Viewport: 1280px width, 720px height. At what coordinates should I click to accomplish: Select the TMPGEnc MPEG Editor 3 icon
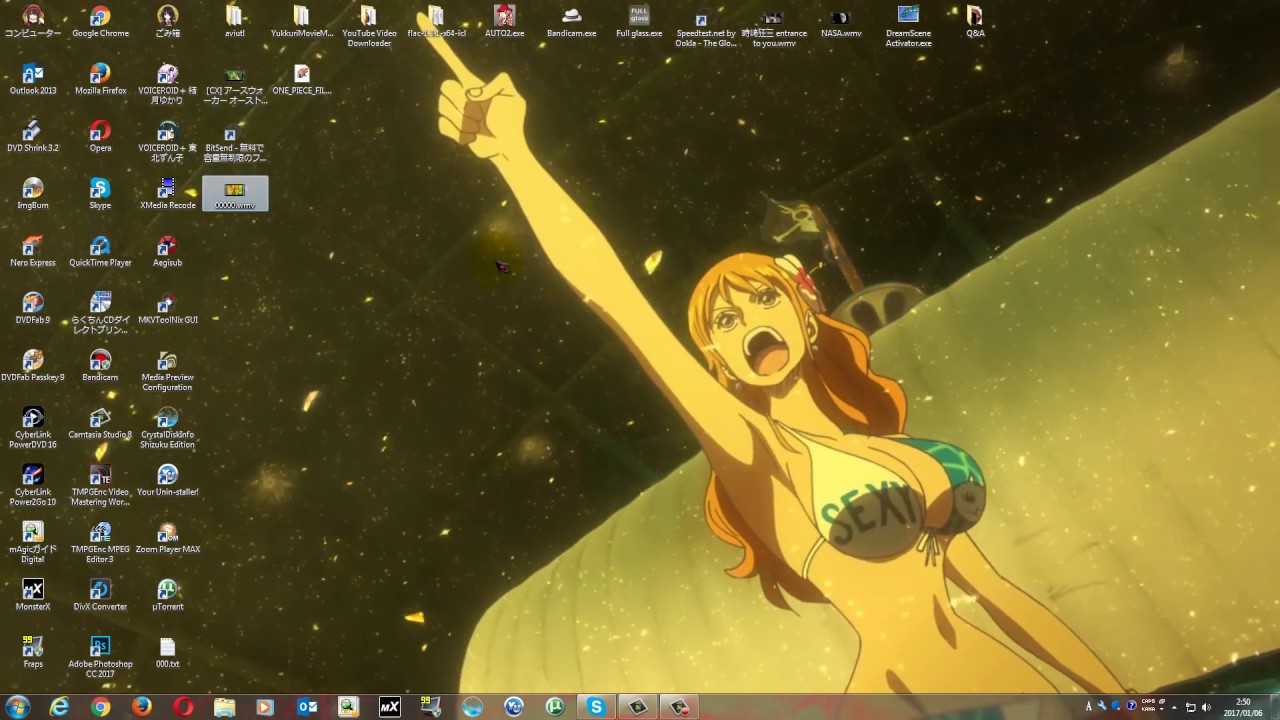(x=100, y=541)
